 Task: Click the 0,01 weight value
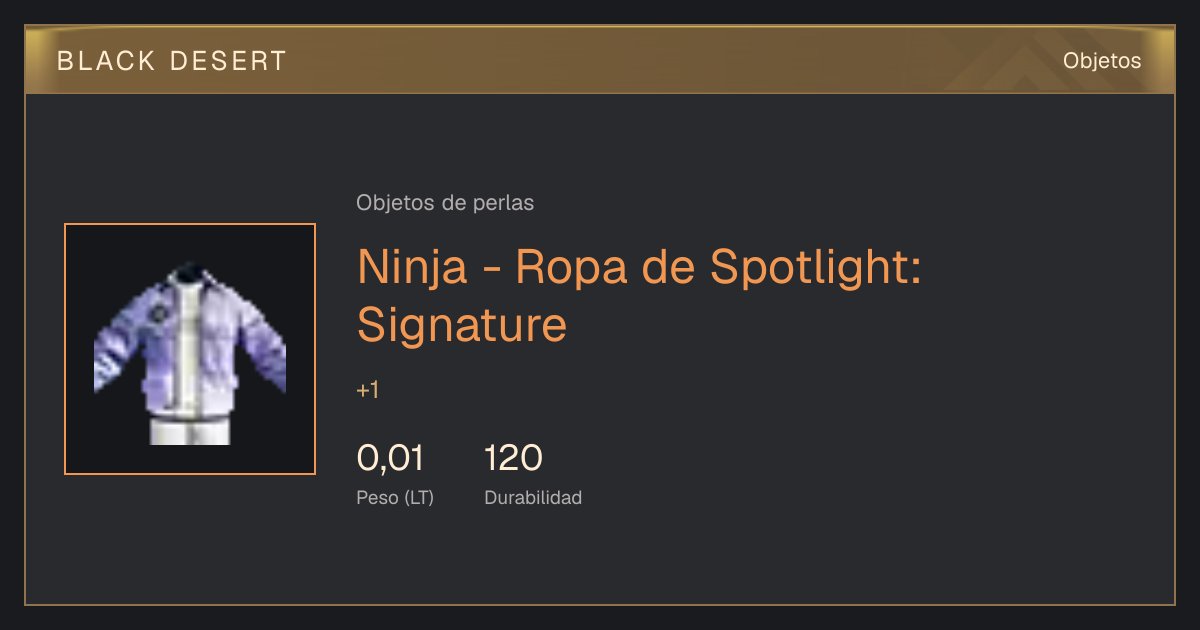pos(390,458)
